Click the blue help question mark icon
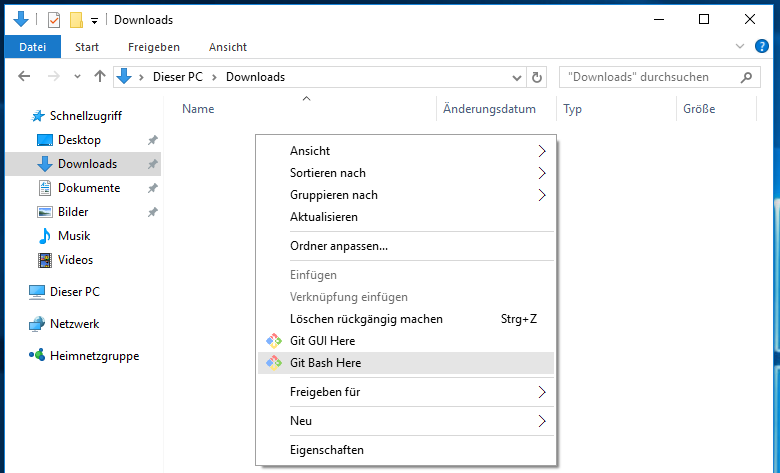 762,46
